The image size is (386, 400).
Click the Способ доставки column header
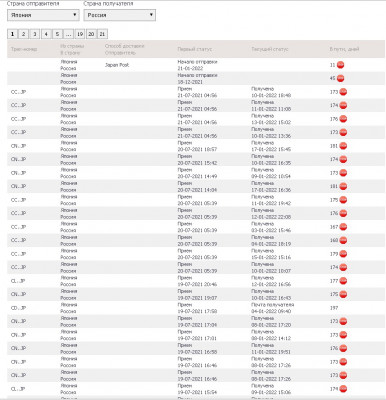(124, 46)
